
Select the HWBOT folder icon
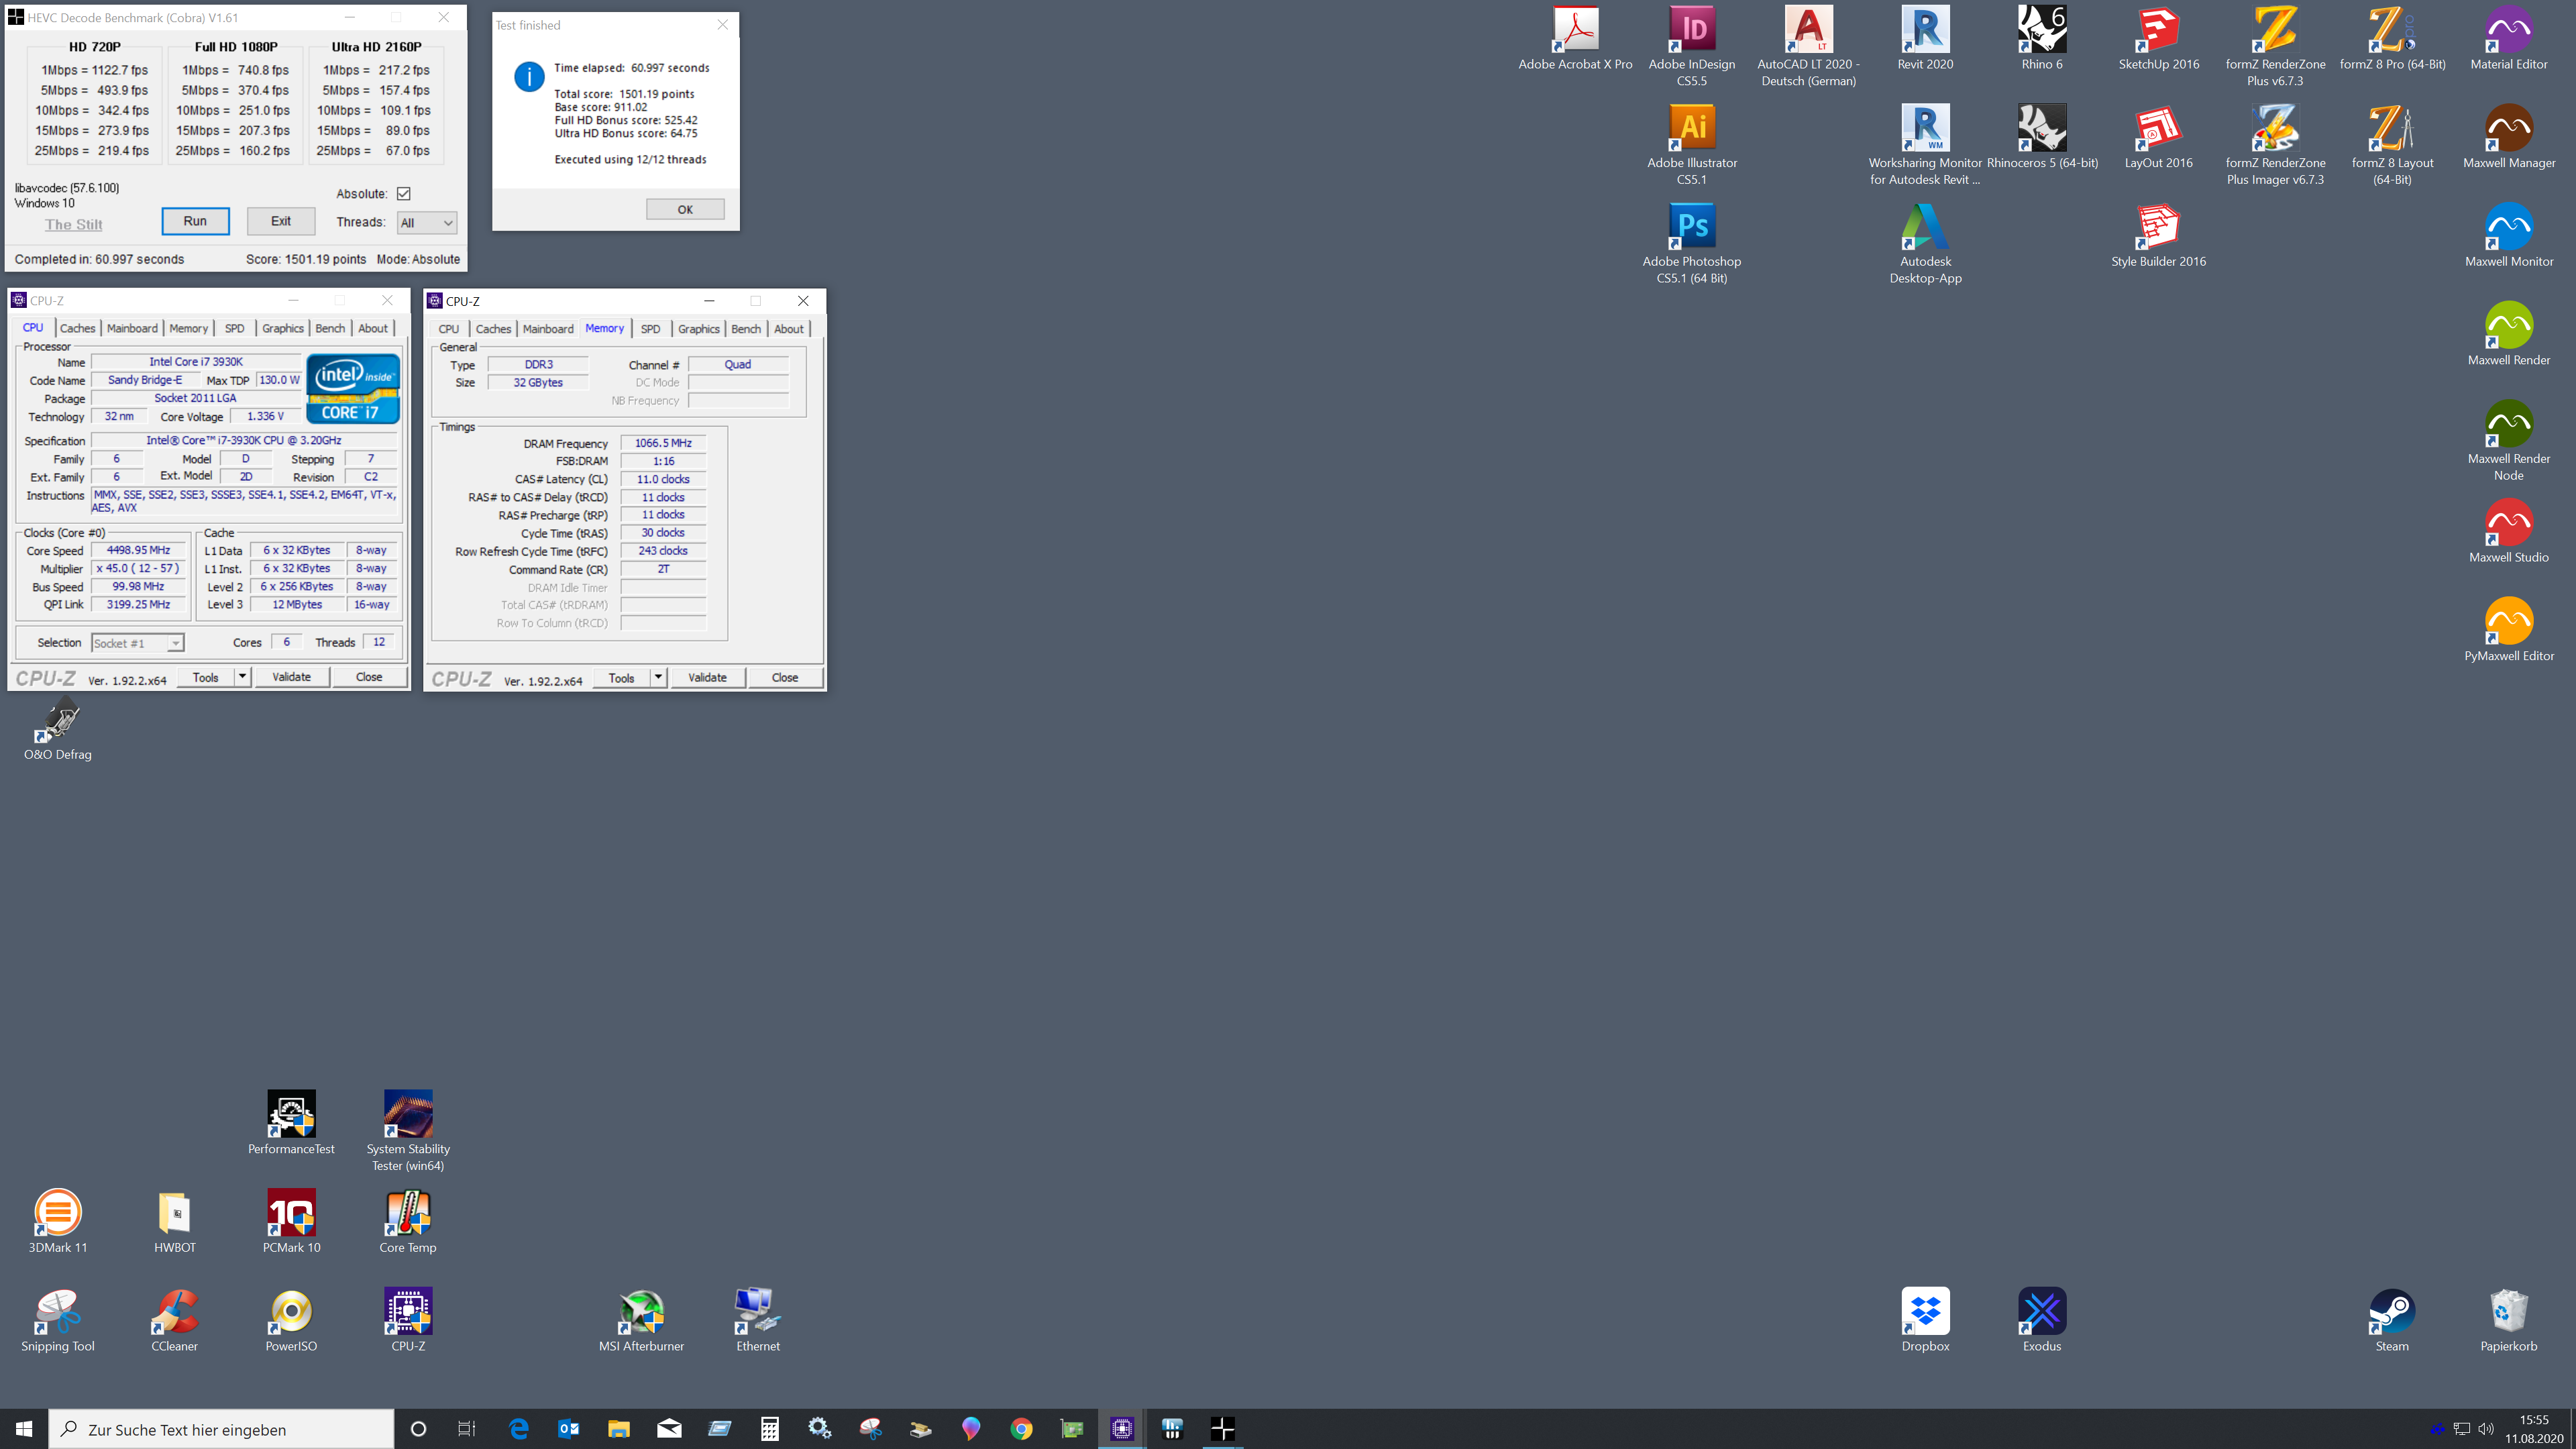tap(174, 1221)
